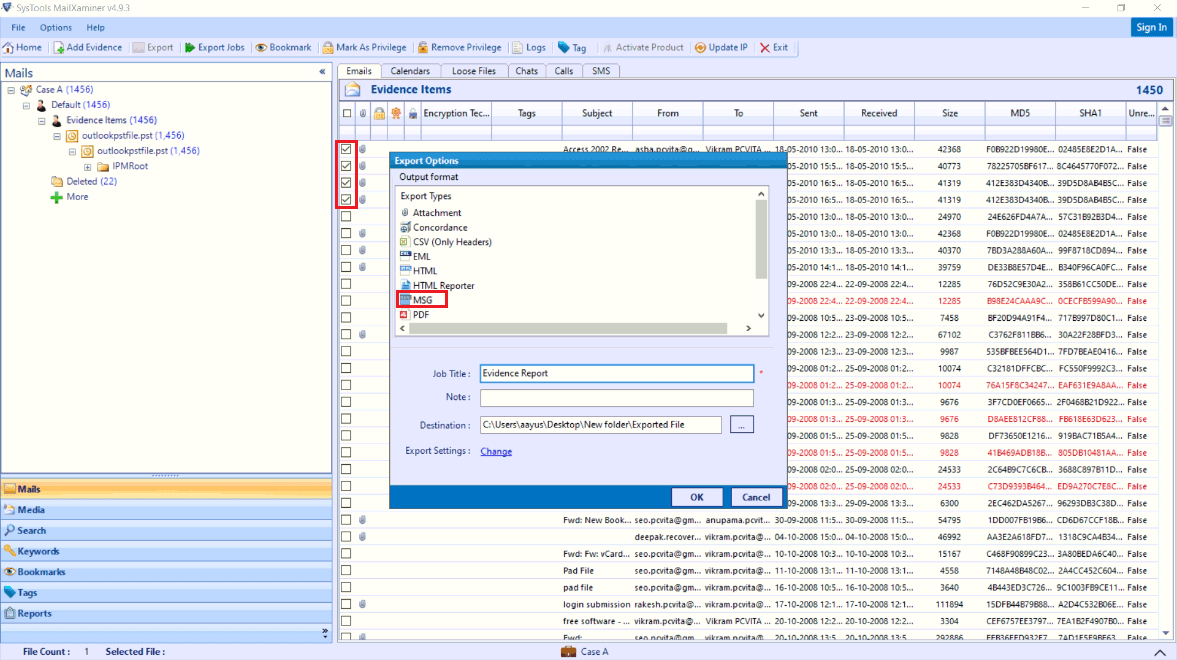Open the Logs toolbar item

pyautogui.click(x=529, y=47)
